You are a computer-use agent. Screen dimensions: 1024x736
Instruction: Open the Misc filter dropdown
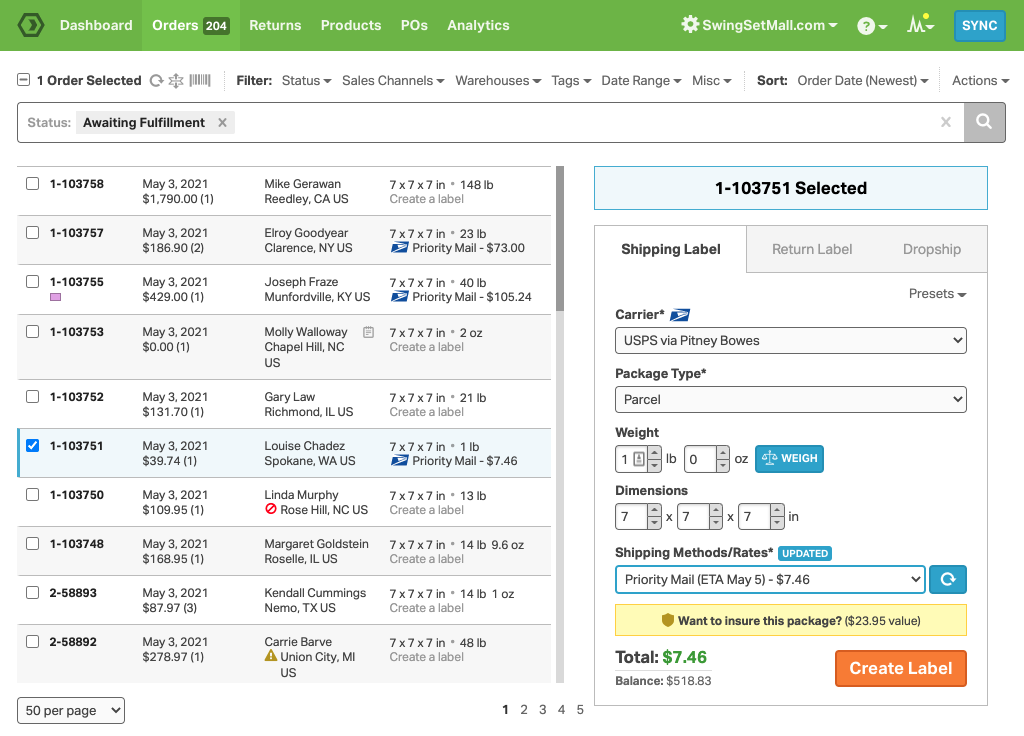(x=712, y=80)
